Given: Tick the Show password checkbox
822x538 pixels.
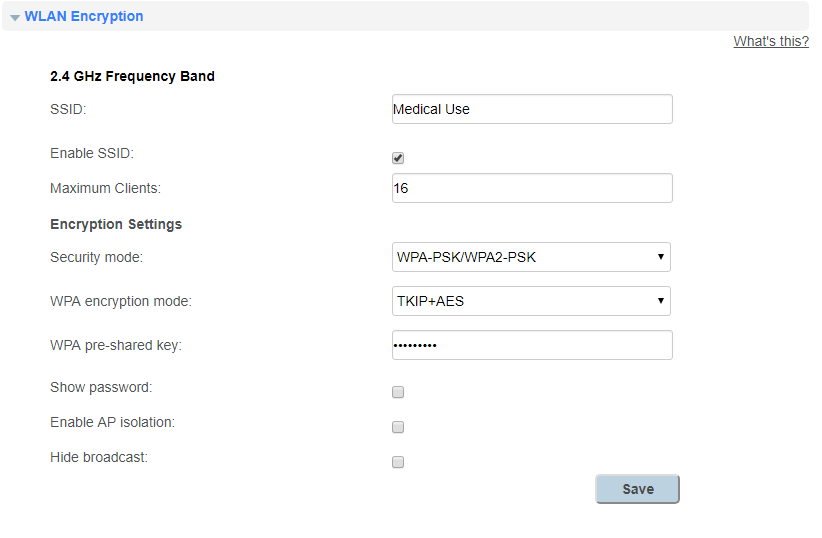Looking at the screenshot, I should pos(398,392).
